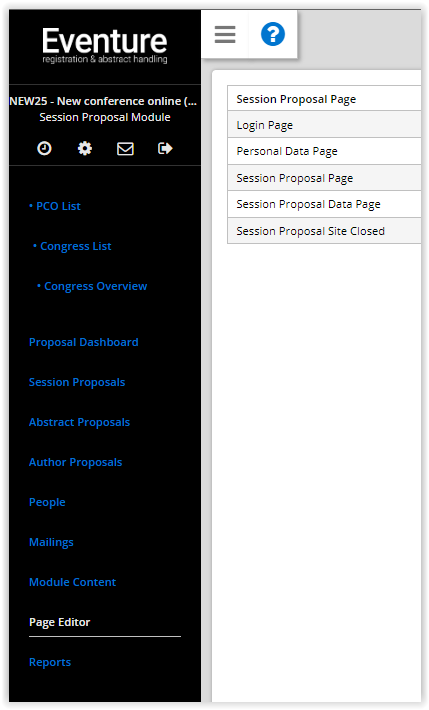Choose Session Proposal Site Closed row

(x=324, y=231)
